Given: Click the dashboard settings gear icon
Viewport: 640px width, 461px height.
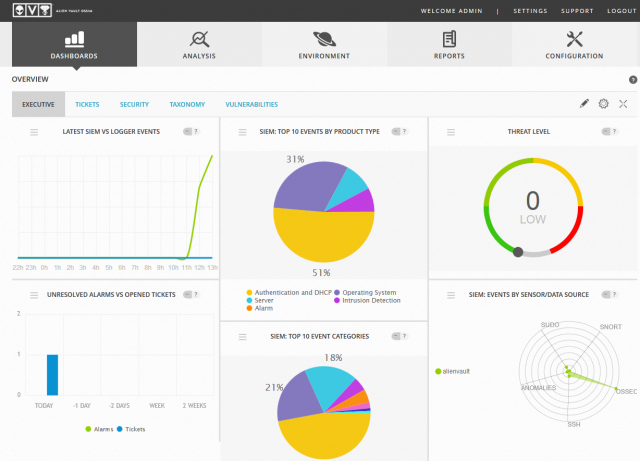Looking at the screenshot, I should pos(604,104).
